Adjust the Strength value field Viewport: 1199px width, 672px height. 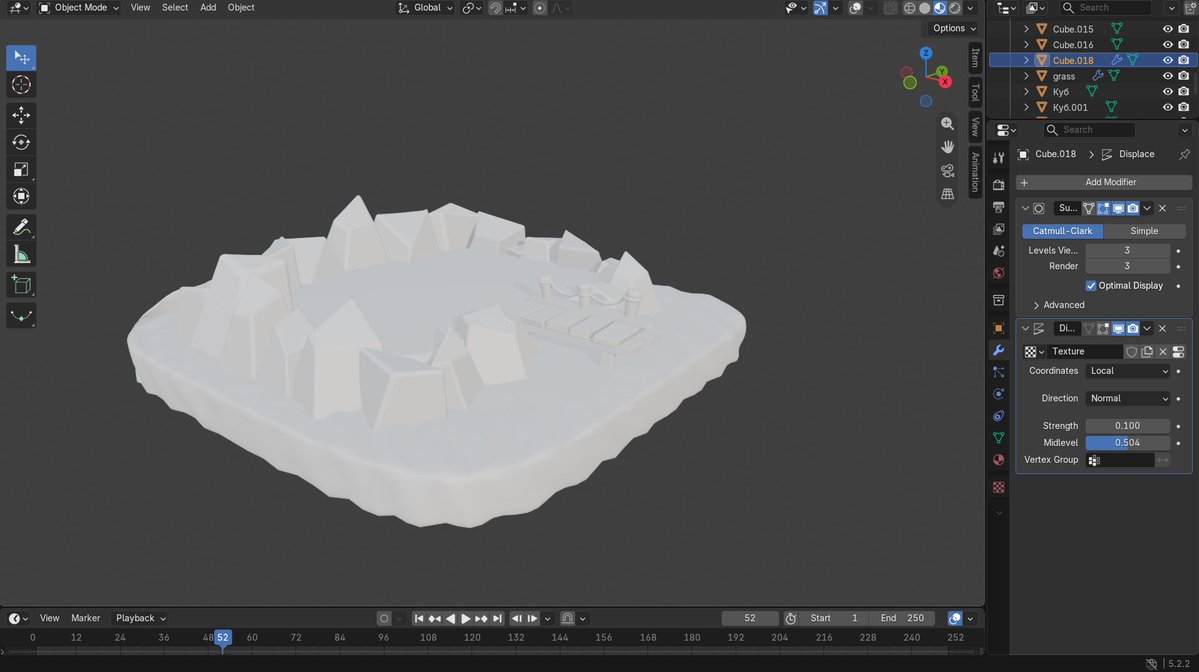pyautogui.click(x=1127, y=426)
